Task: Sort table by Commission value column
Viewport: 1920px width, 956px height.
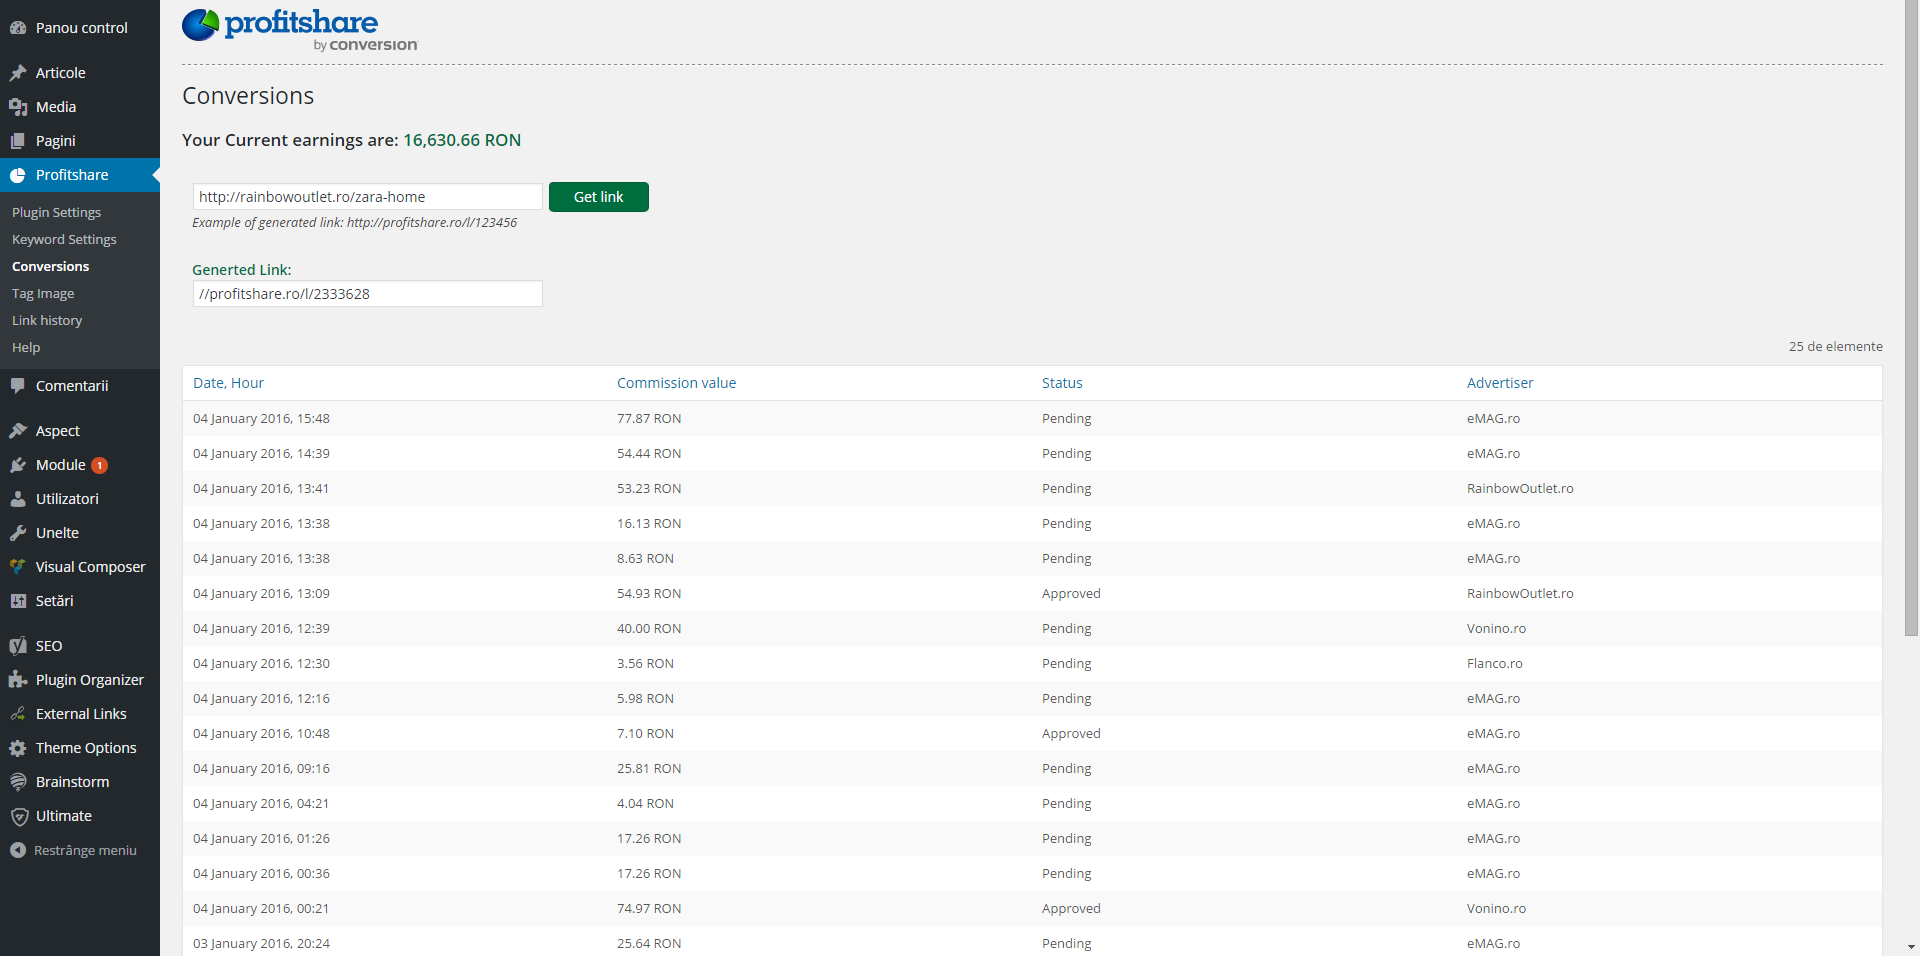Action: [676, 383]
